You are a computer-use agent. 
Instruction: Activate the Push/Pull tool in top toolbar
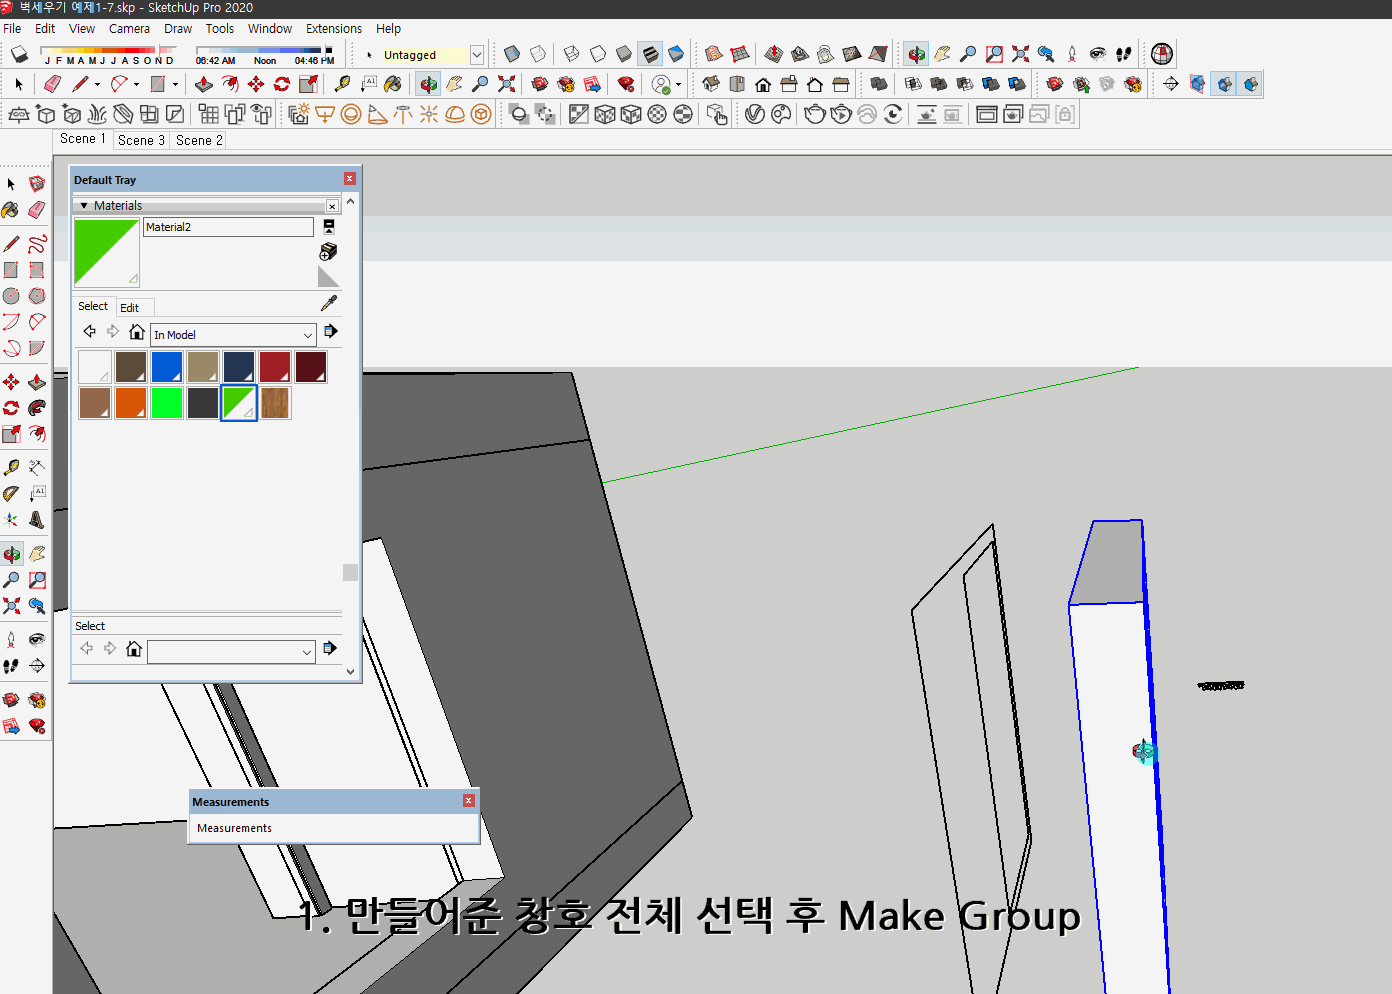[204, 84]
